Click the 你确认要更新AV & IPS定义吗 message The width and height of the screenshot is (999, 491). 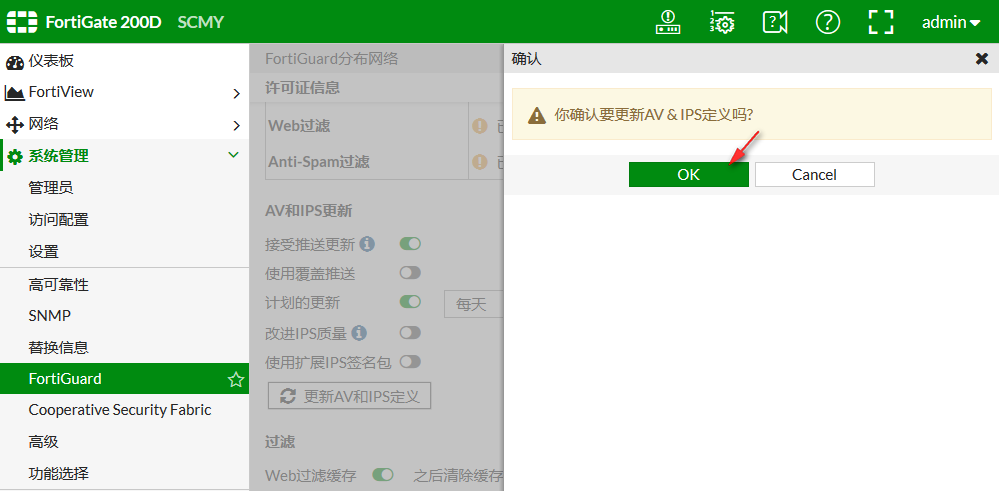654,115
